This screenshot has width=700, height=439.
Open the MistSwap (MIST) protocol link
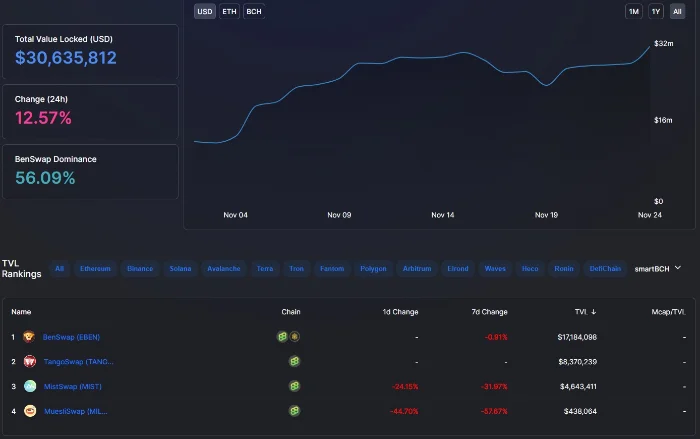point(73,386)
